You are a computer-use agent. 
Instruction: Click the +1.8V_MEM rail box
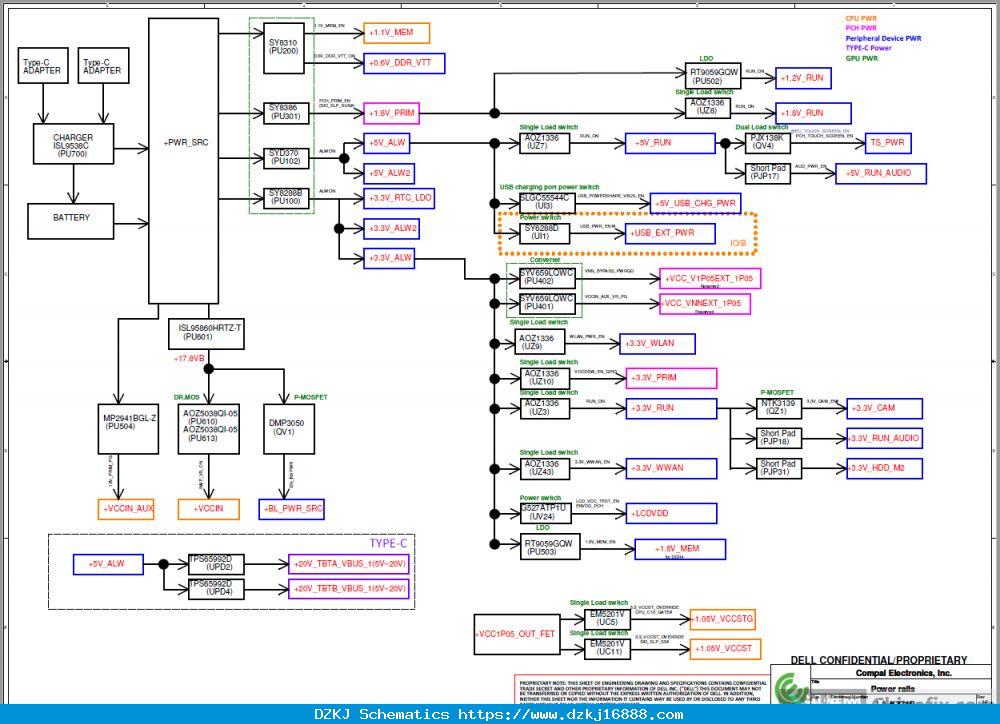click(x=680, y=549)
